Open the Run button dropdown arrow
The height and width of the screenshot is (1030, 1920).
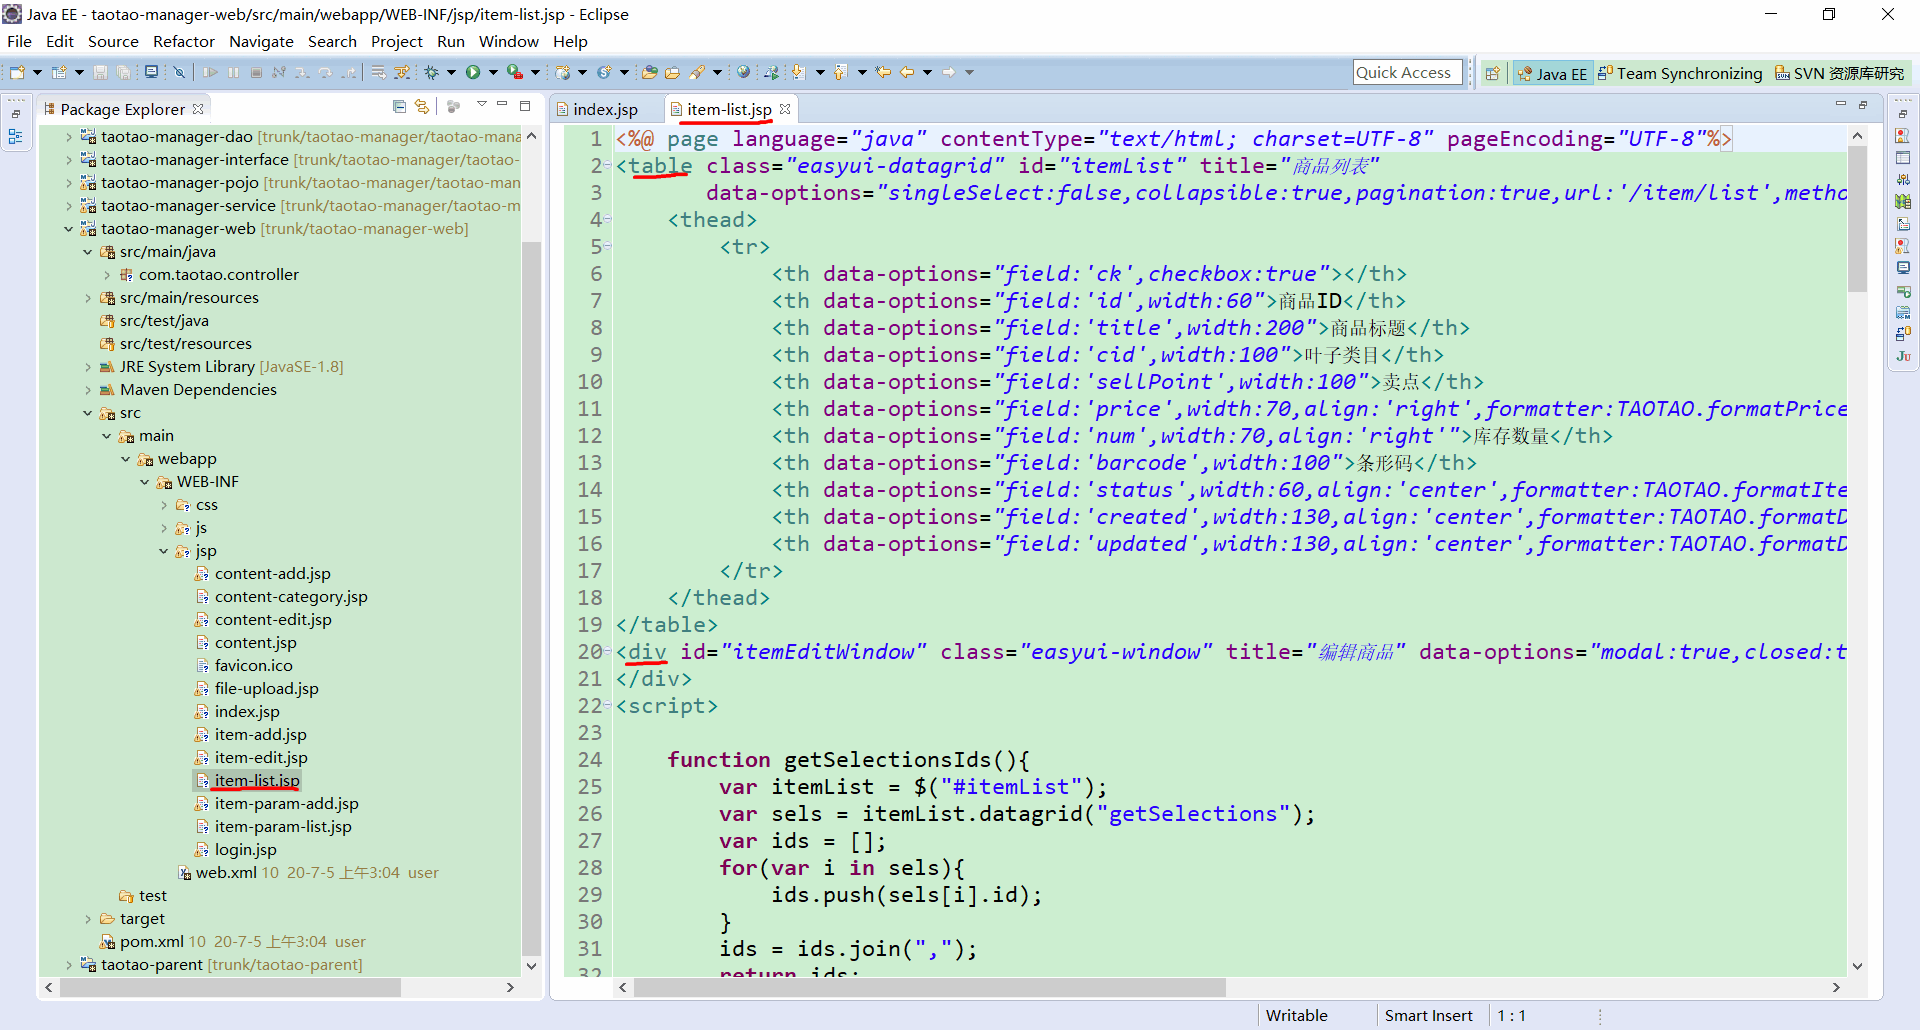click(x=492, y=72)
